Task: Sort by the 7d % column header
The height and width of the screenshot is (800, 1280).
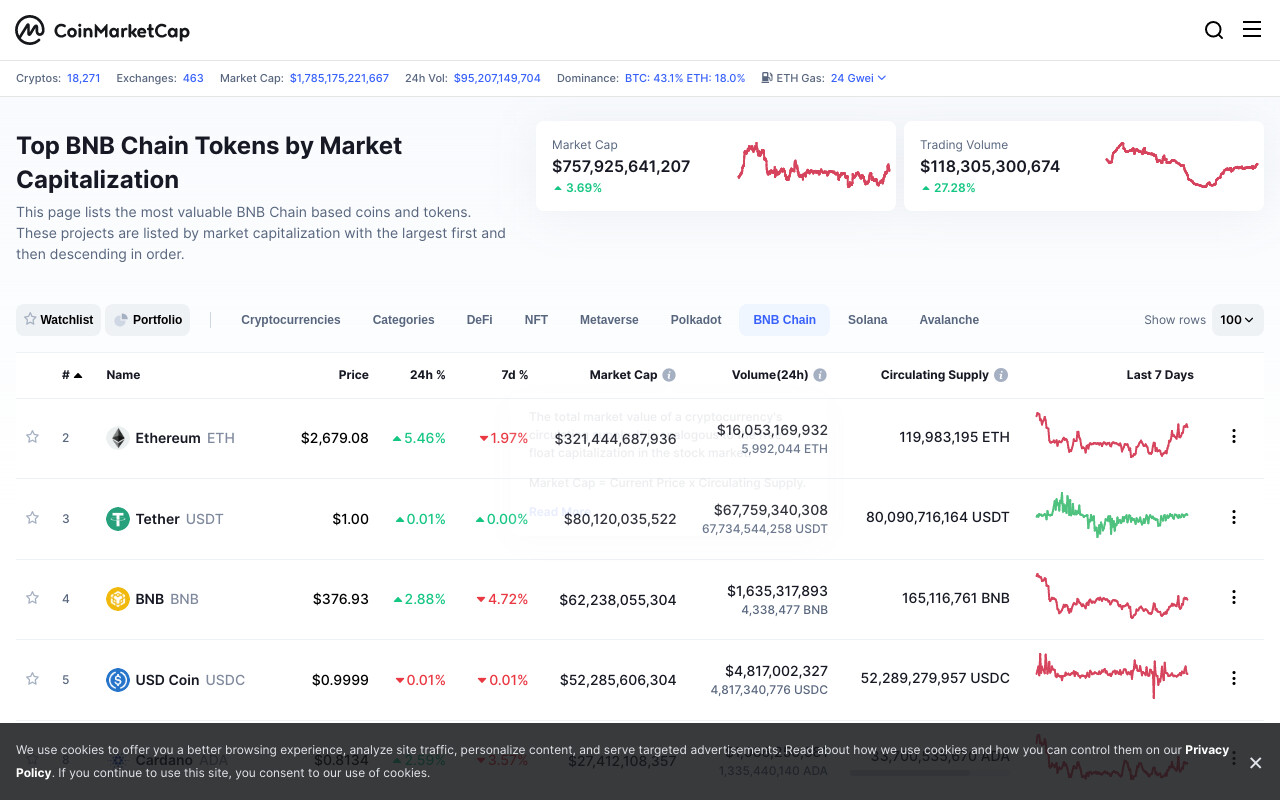Action: (x=515, y=375)
